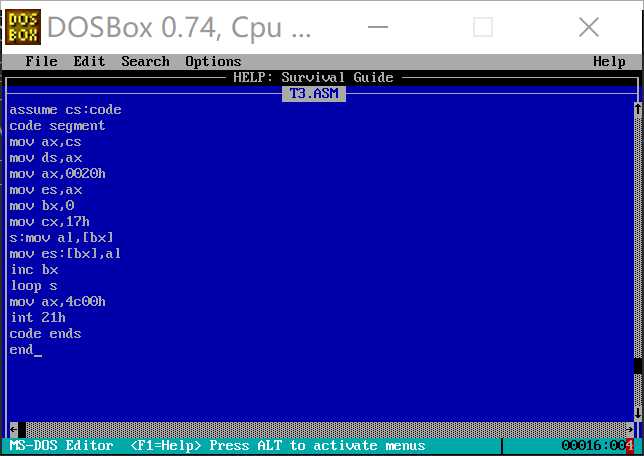644x456 pixels.
Task: Click the horizontal scrollbar track
Action: tap(326, 430)
